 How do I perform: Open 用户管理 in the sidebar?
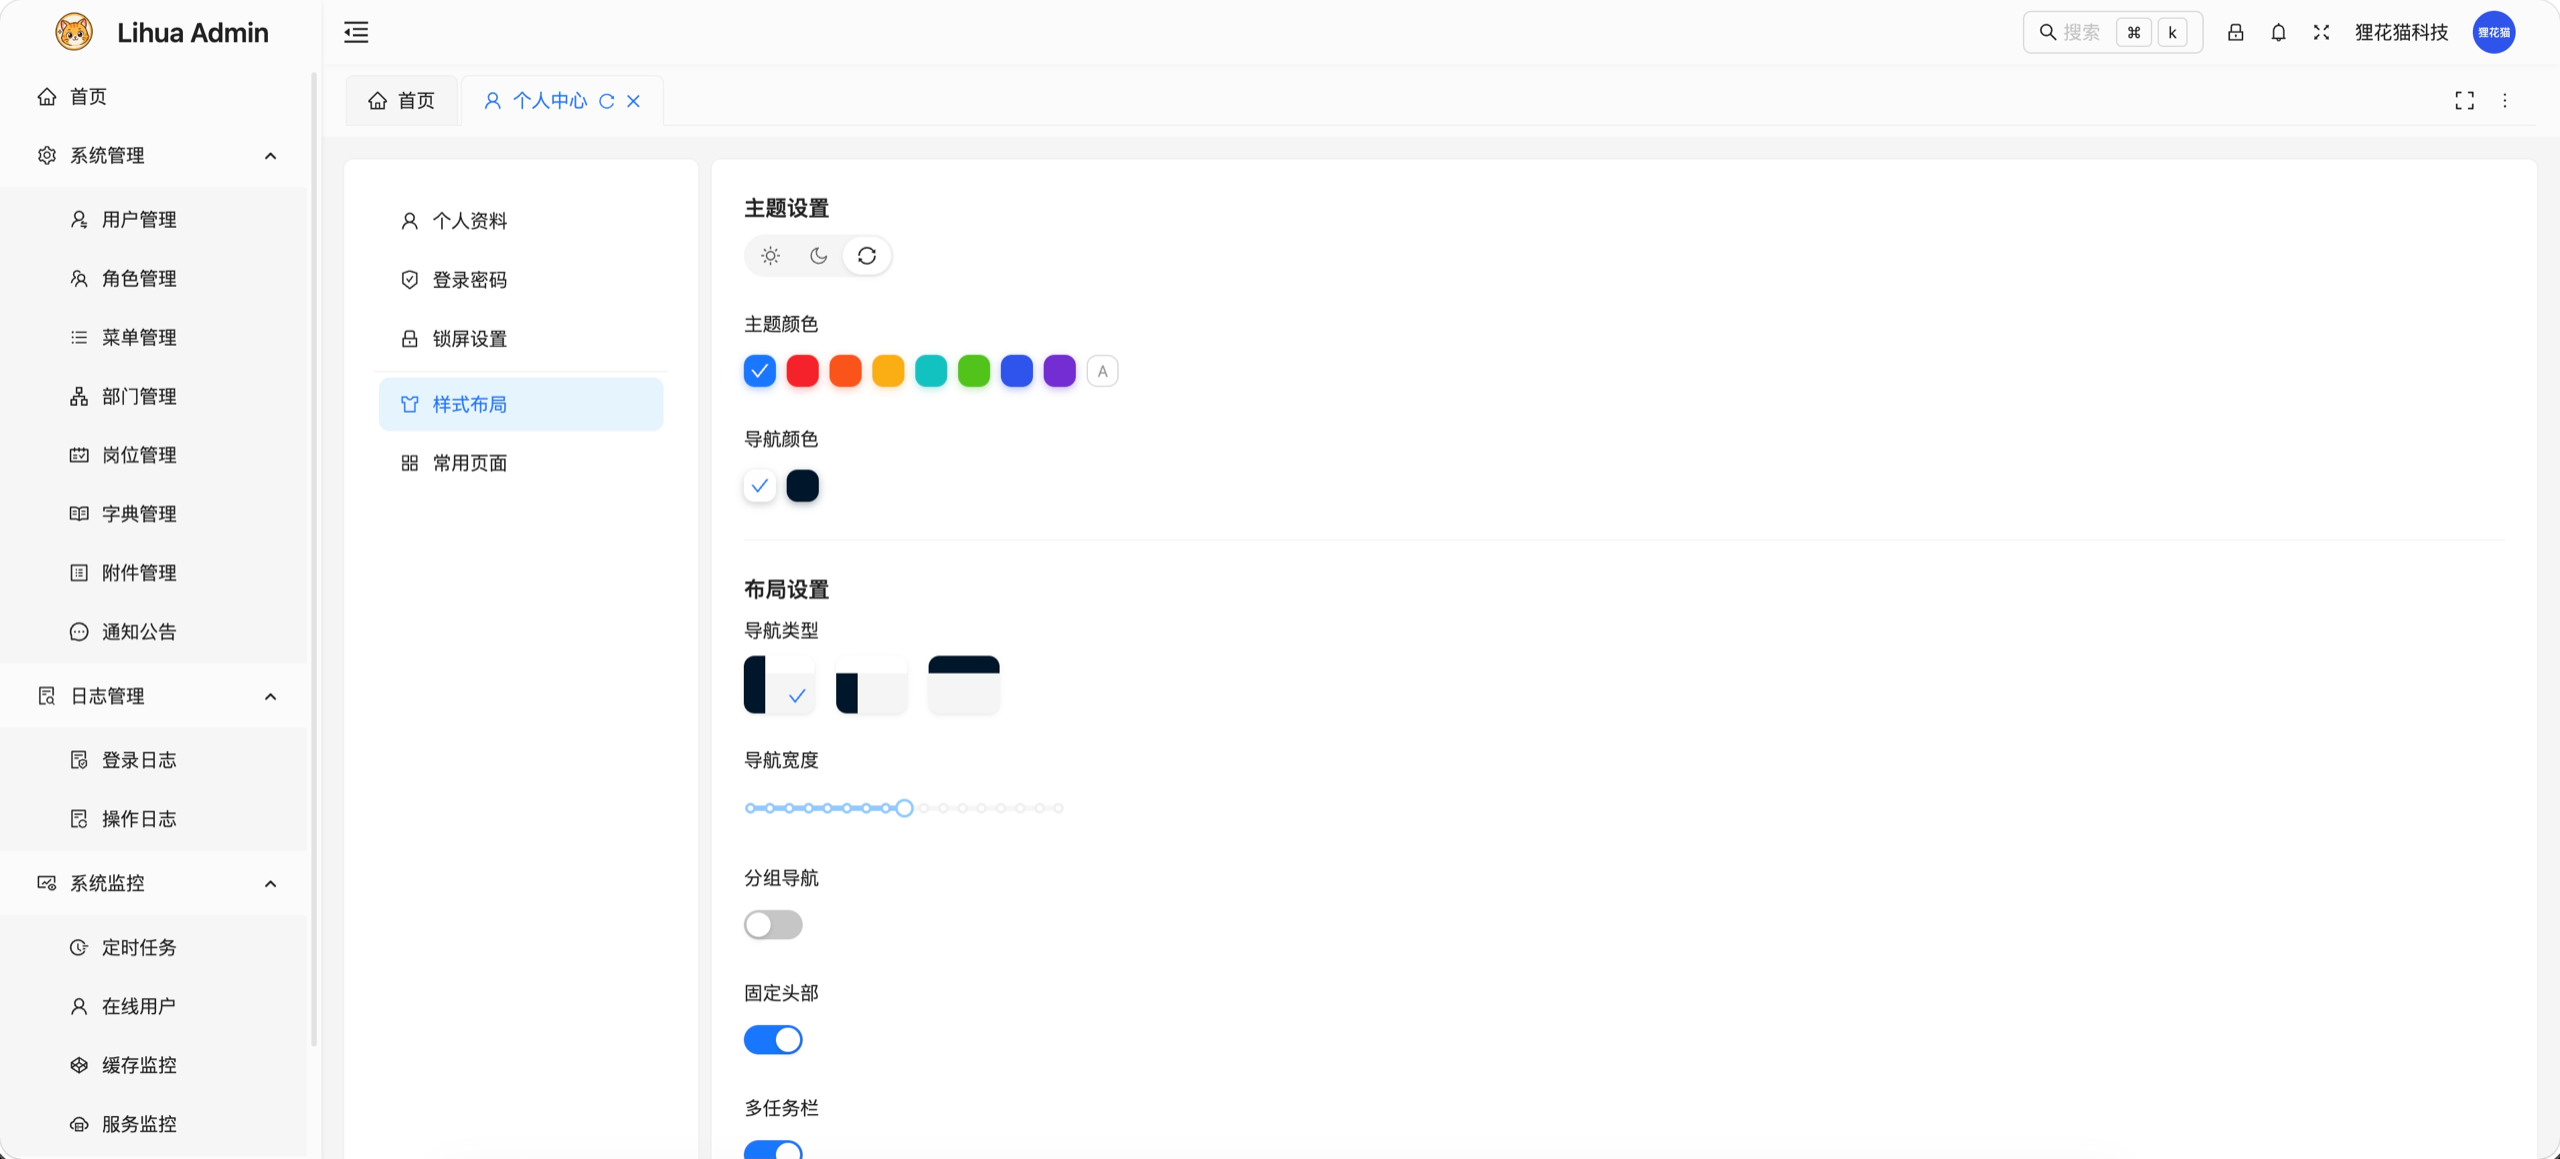(153, 219)
